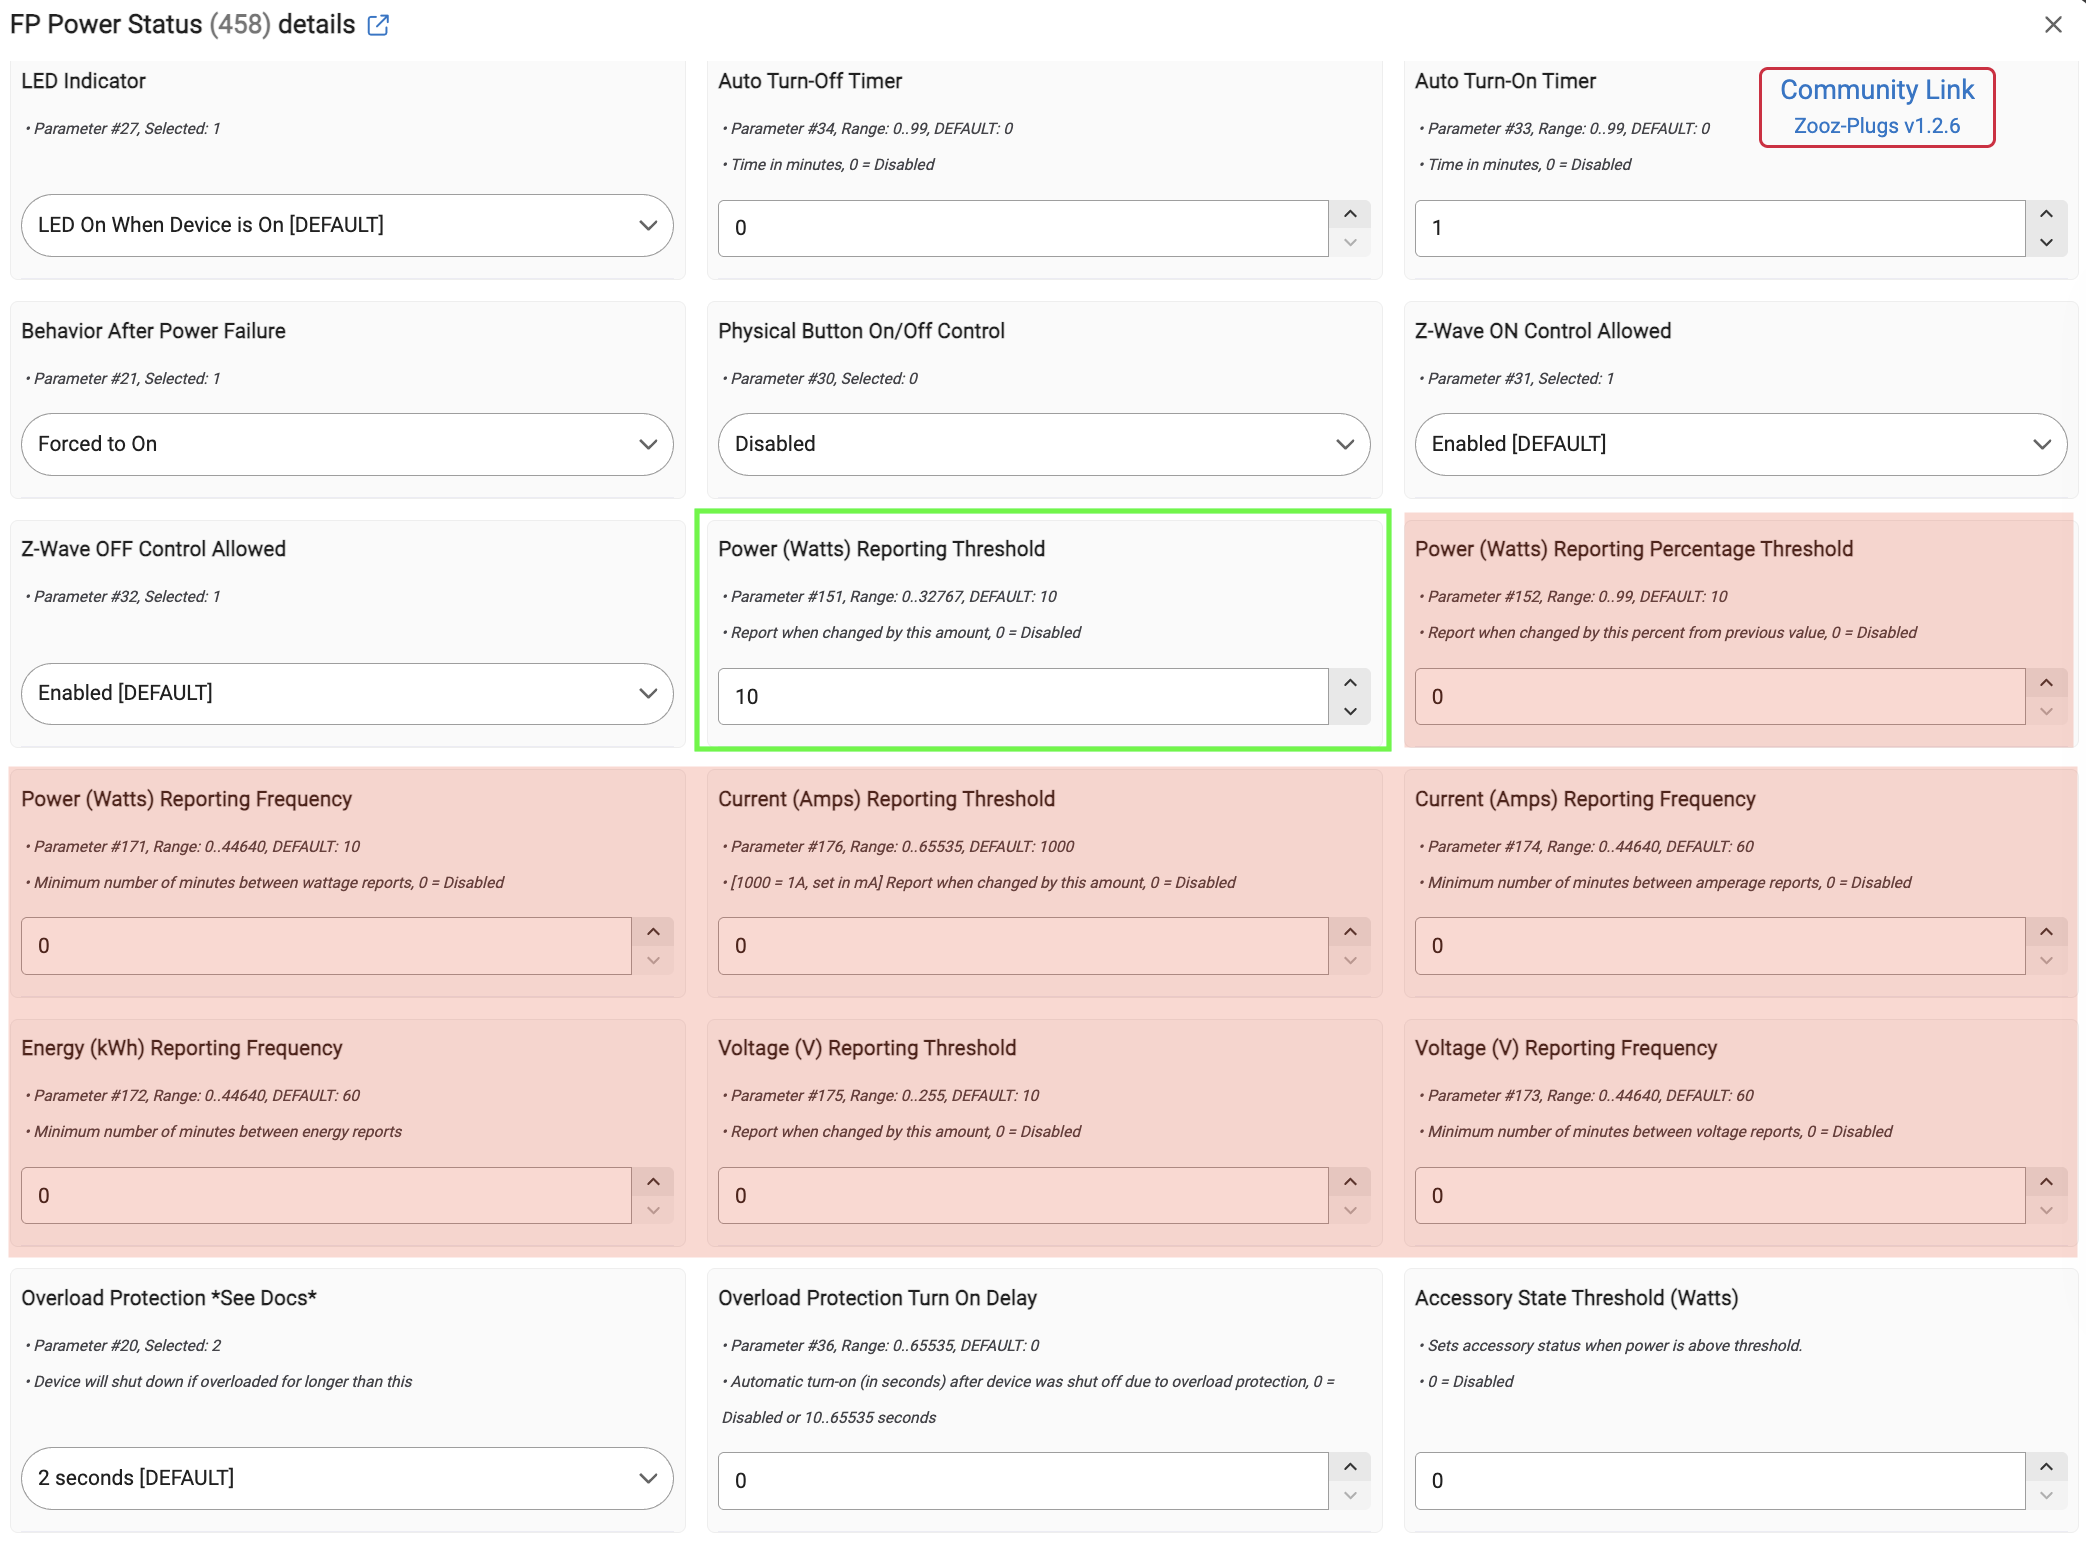Image resolution: width=2086 pixels, height=1546 pixels.
Task: Expand Behavior After Power Failure dropdown
Action: (347, 444)
